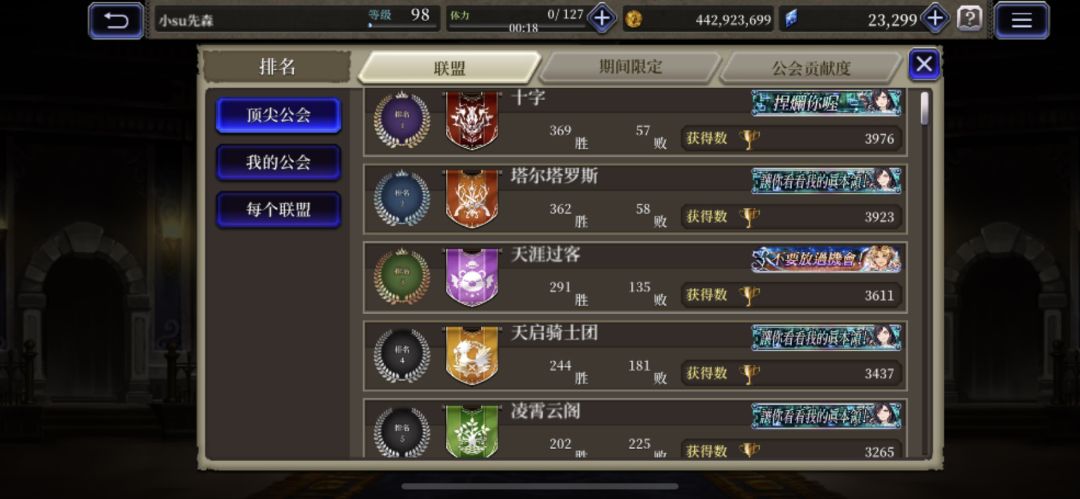Open the 每个联盟 ranking
The image size is (1080, 499).
click(278, 210)
